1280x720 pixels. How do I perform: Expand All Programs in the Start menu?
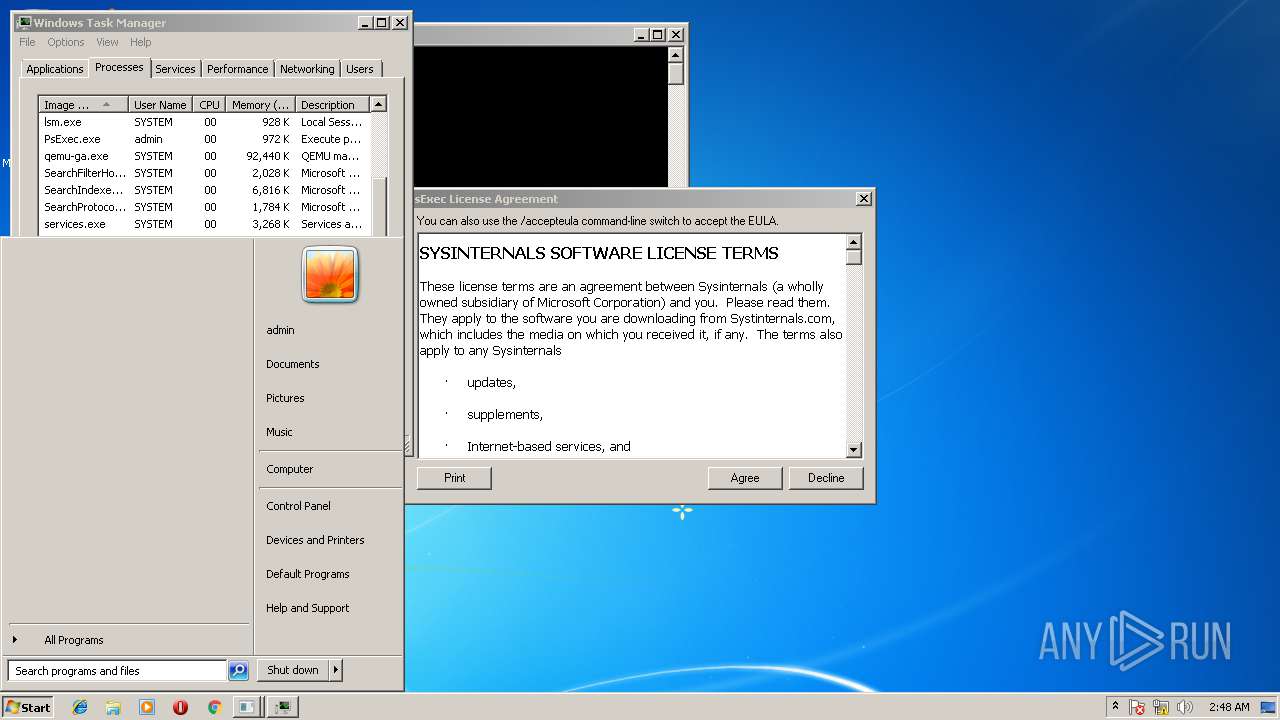73,640
